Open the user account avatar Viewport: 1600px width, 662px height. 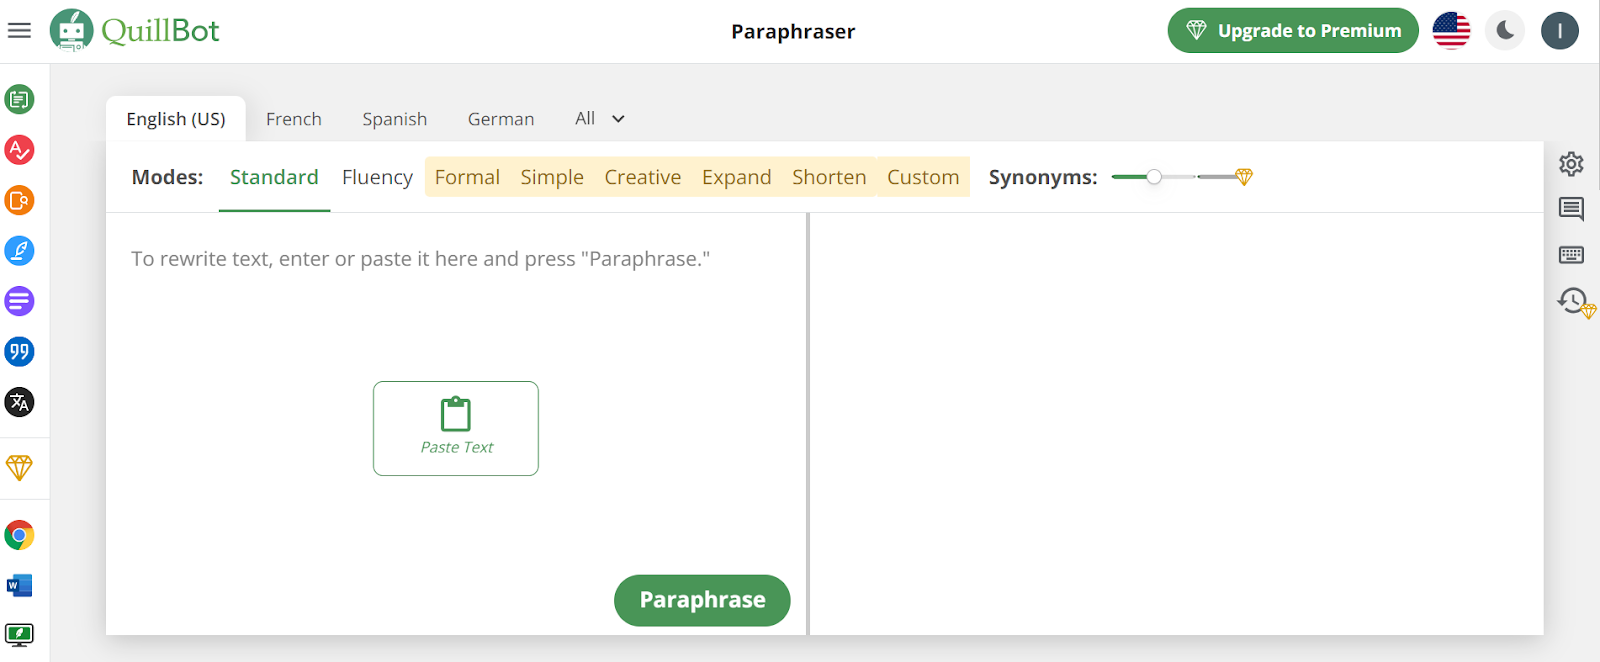click(x=1559, y=31)
